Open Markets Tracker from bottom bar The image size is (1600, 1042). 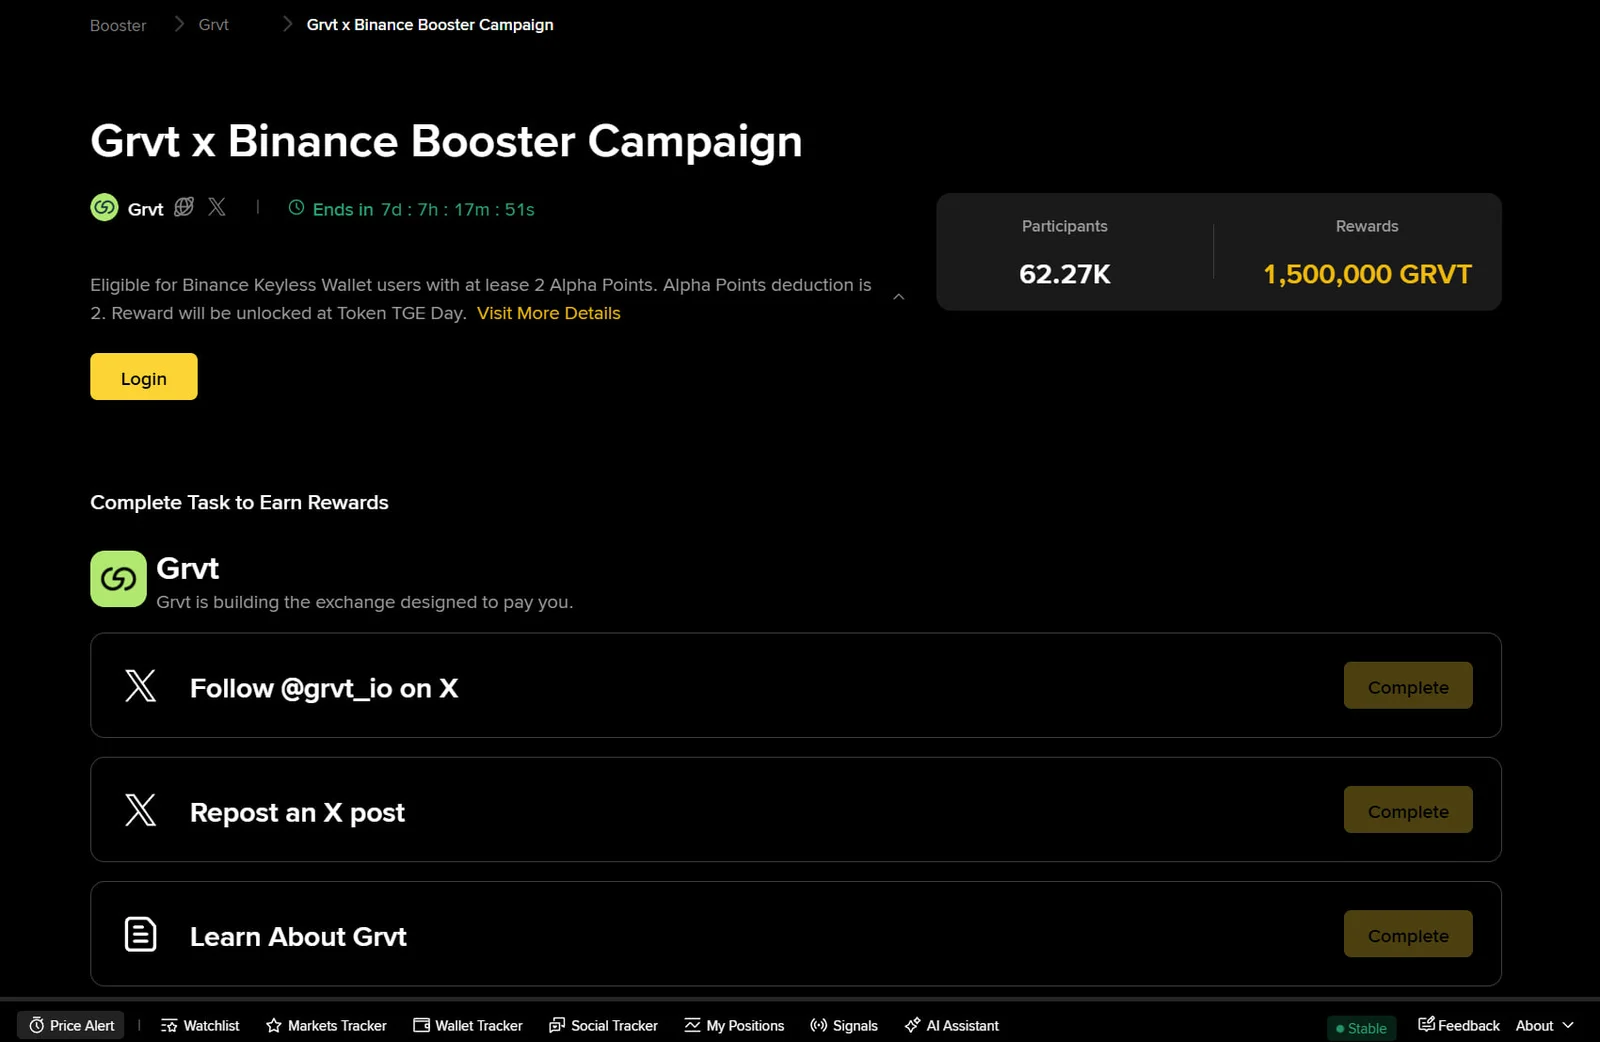[326, 1025]
